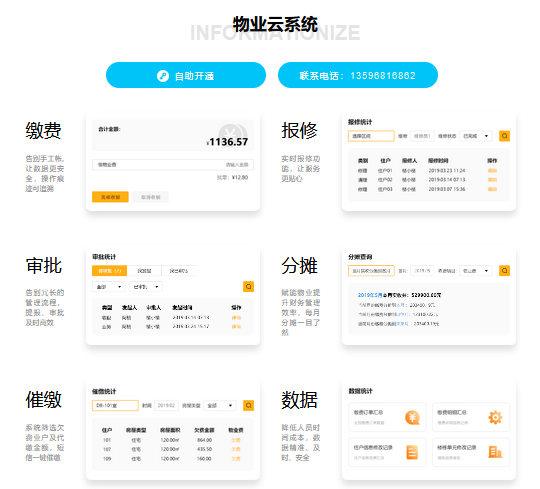Click the 缴费 section heading

coord(43,131)
